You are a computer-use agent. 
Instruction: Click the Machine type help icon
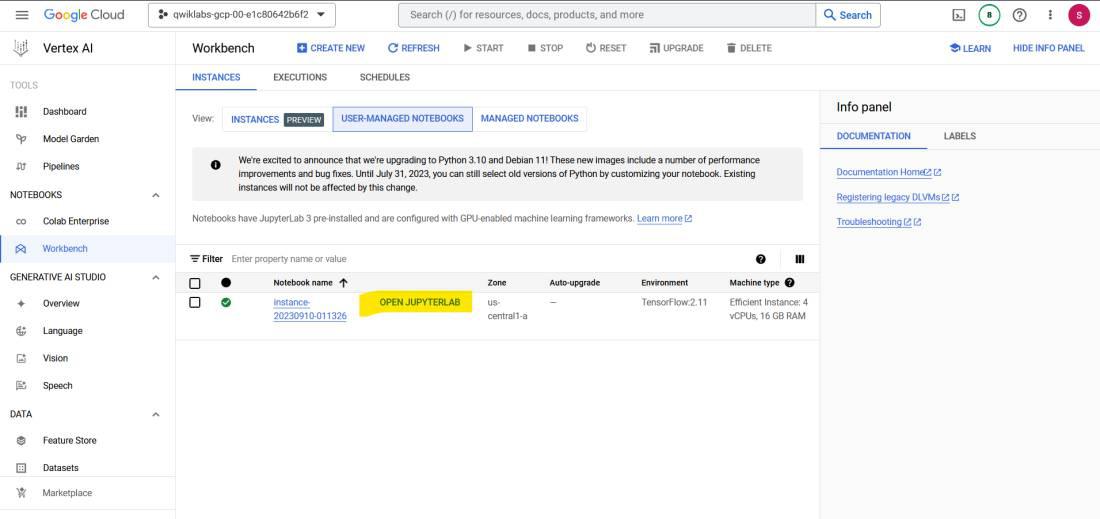pyautogui.click(x=789, y=283)
